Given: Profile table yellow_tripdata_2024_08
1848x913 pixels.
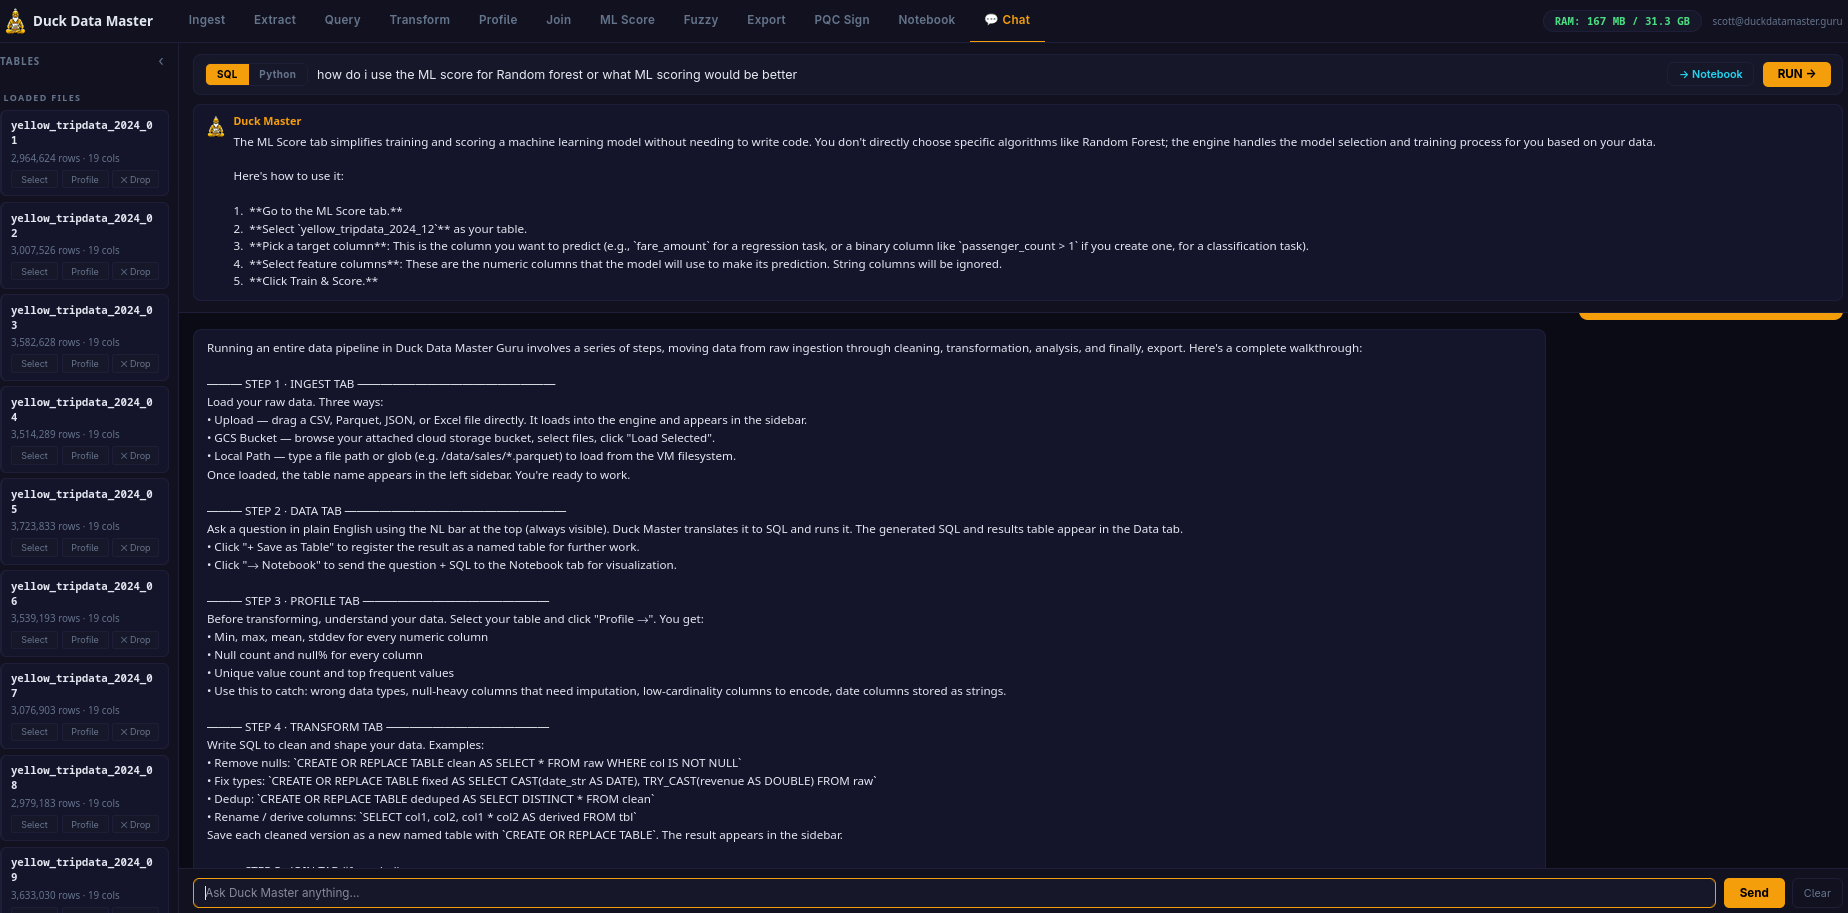Looking at the screenshot, I should (85, 825).
